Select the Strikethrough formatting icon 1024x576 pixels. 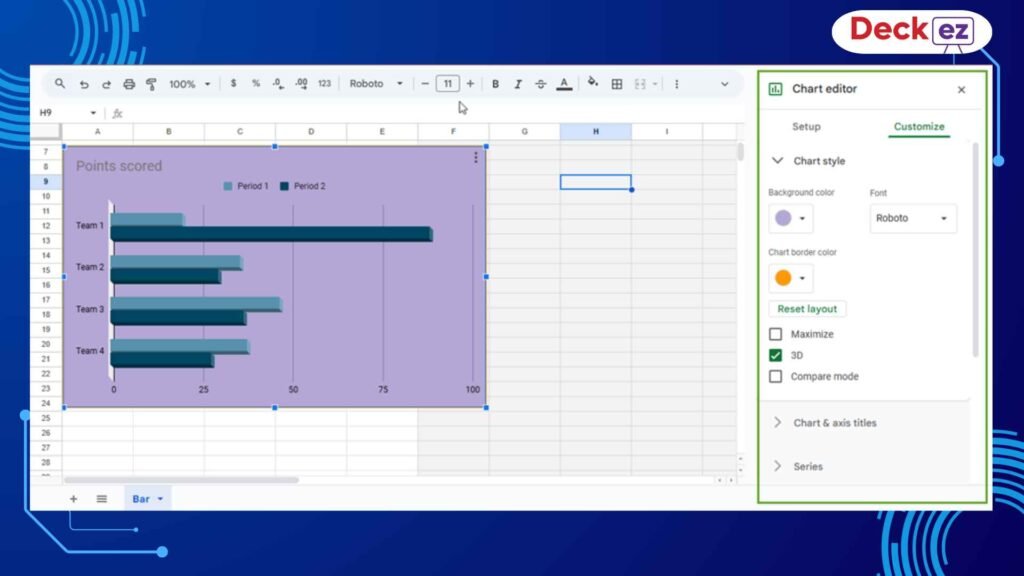click(x=540, y=84)
